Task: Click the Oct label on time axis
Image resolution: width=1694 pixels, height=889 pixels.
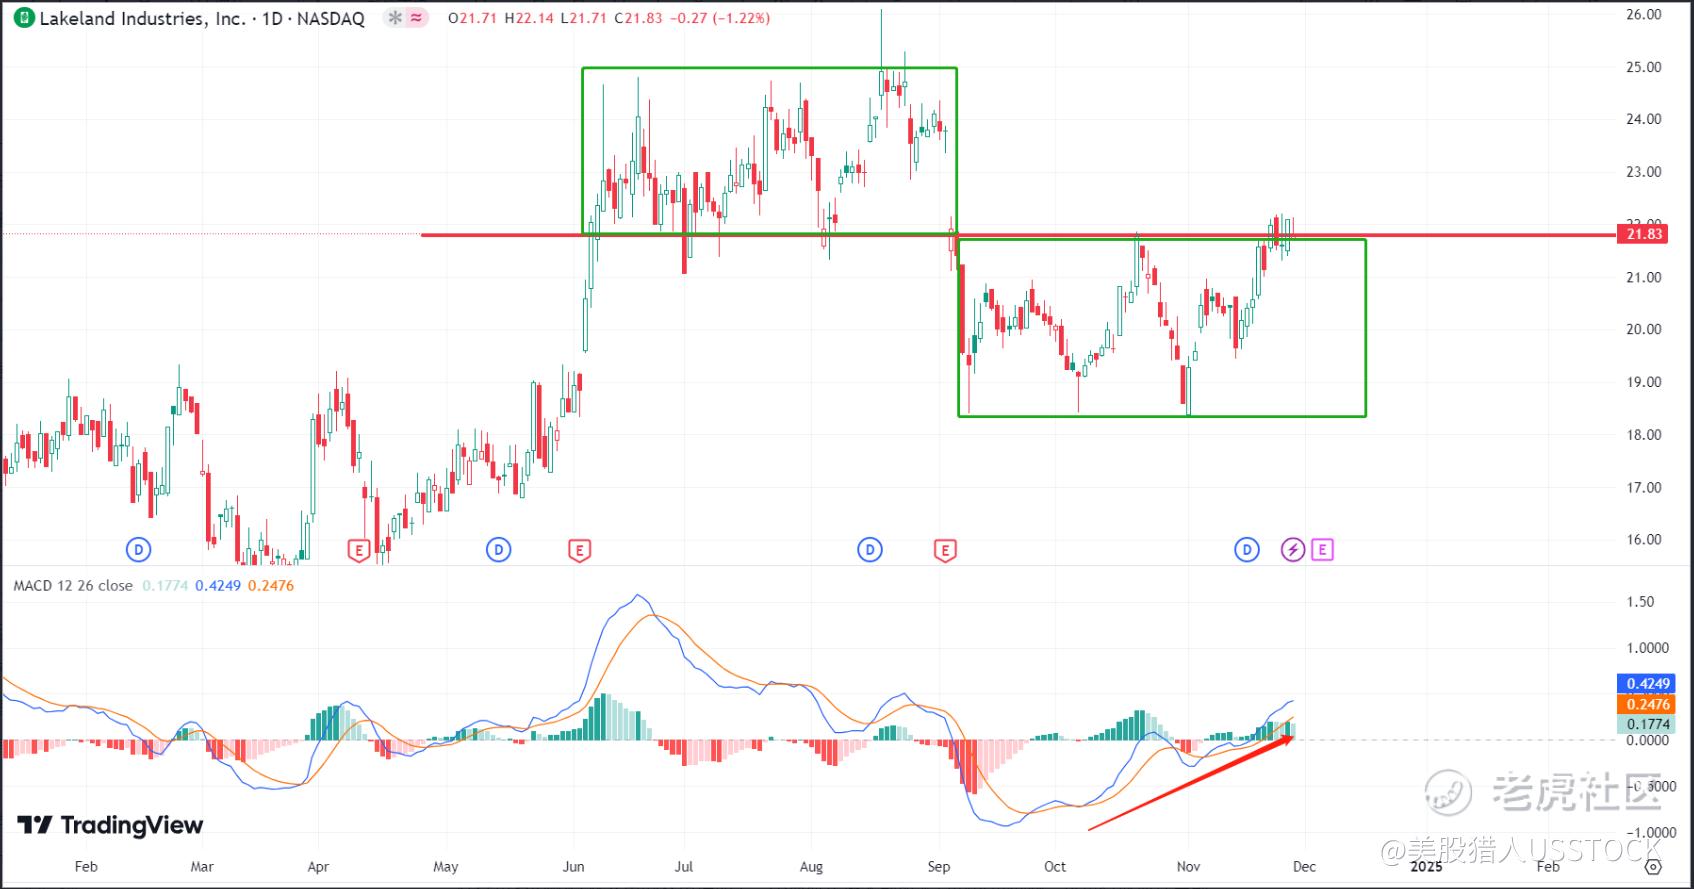Action: [x=1055, y=867]
